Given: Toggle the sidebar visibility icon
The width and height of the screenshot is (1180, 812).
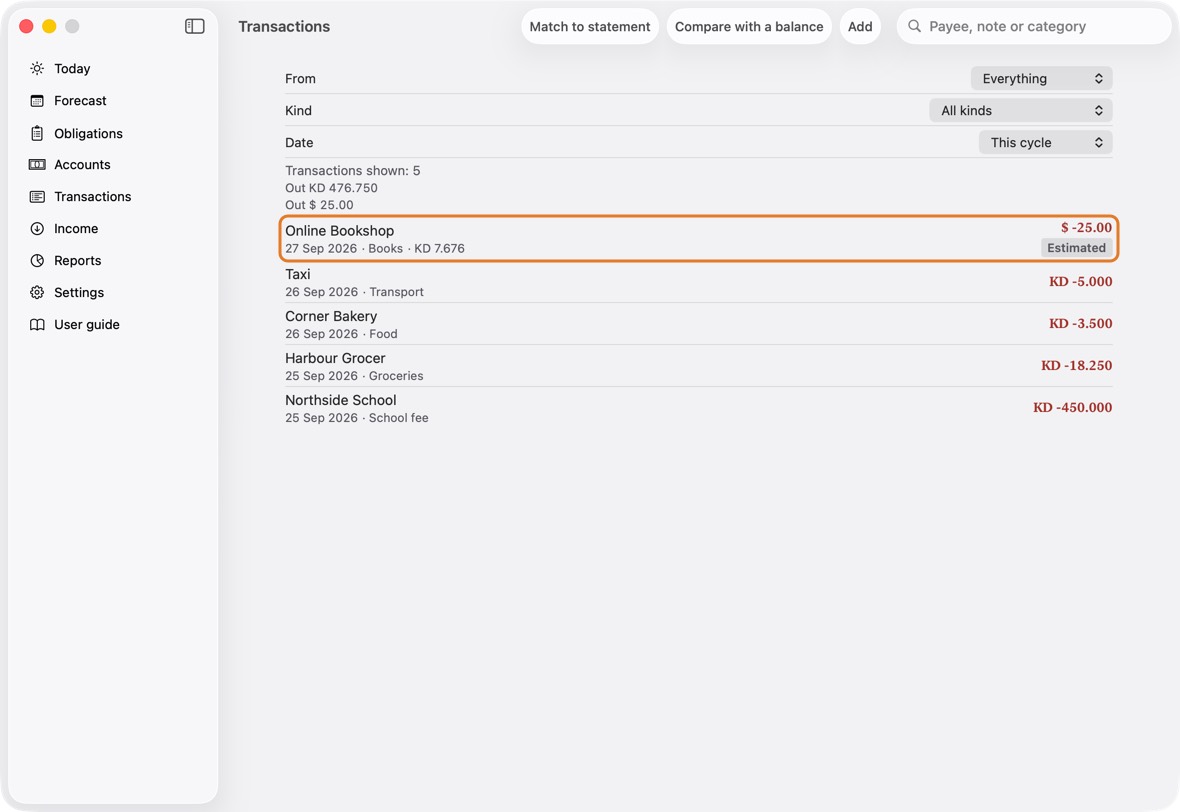Looking at the screenshot, I should [x=194, y=26].
